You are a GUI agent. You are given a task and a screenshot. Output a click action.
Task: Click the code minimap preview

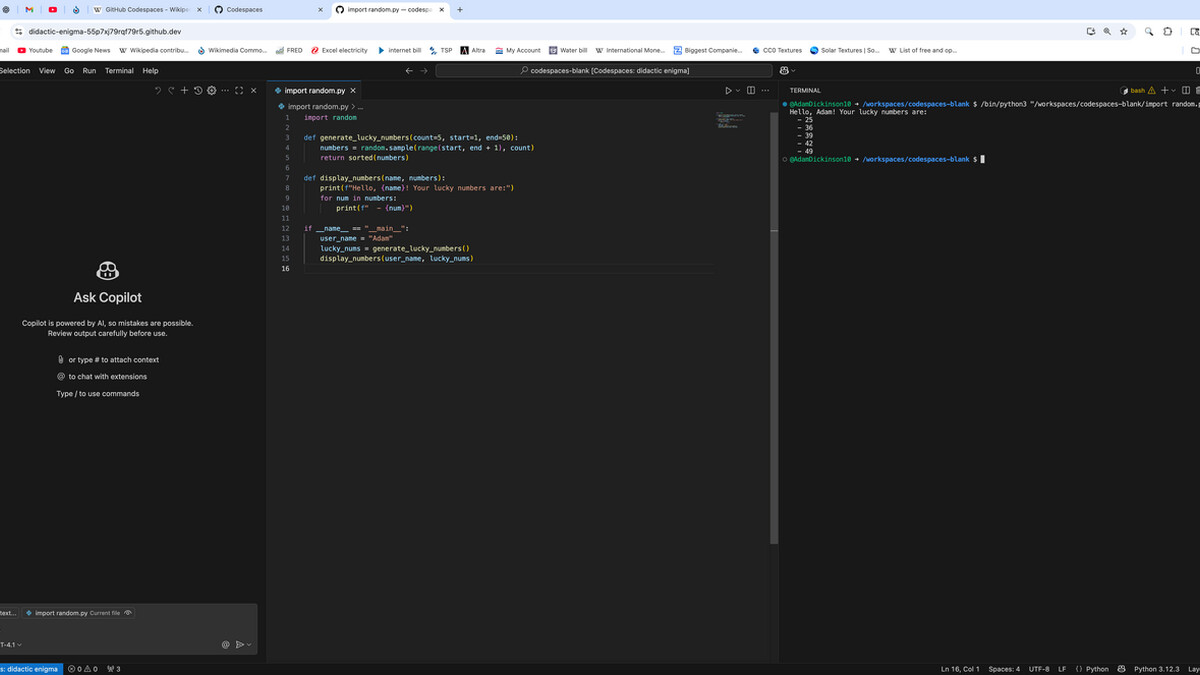(x=732, y=121)
